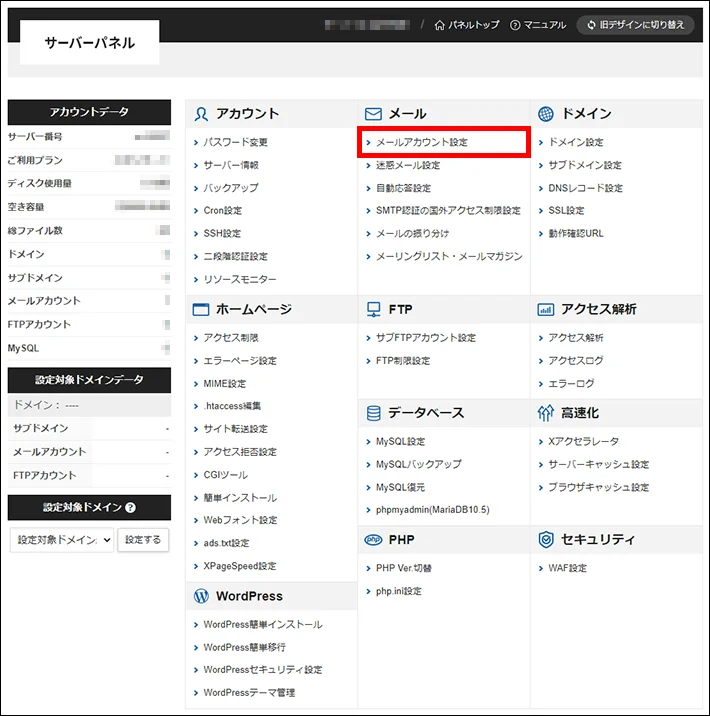Open WordPressテーマ管理

point(249,693)
